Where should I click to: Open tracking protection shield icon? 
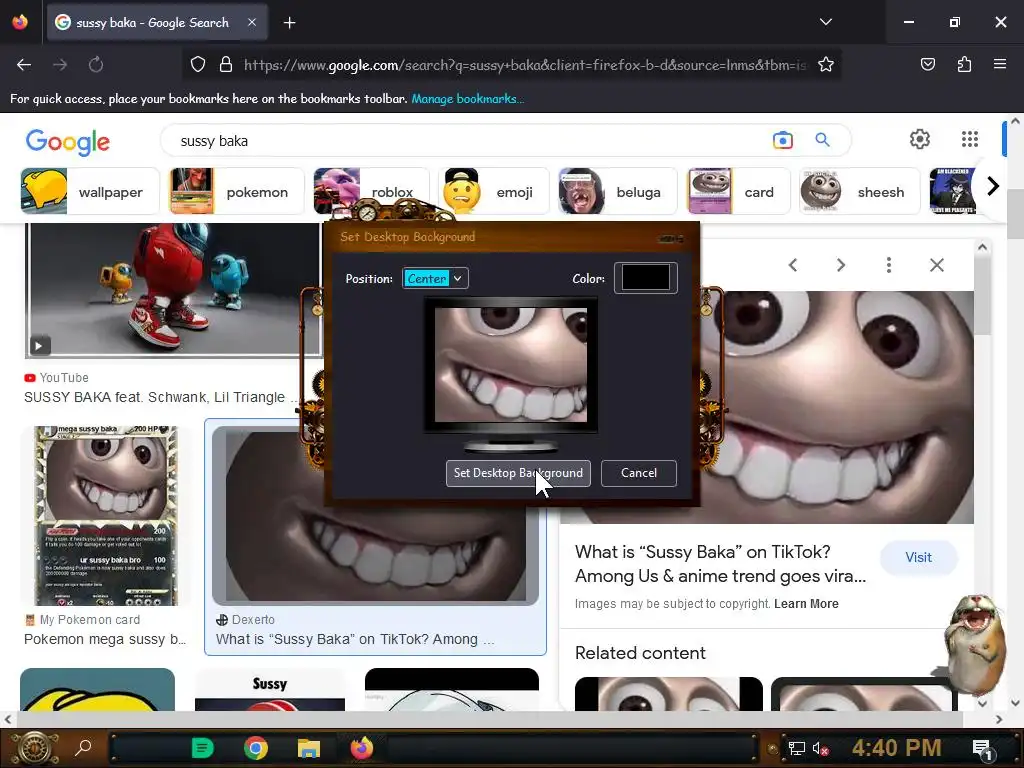click(x=198, y=65)
